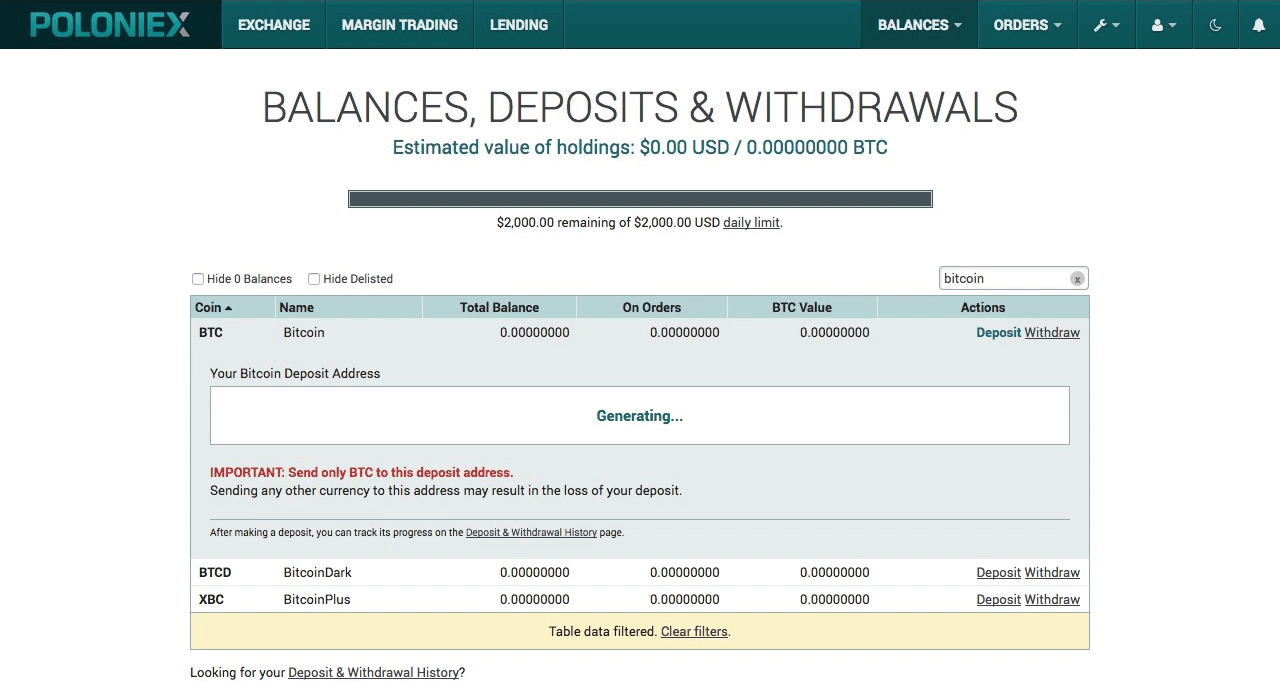1280x681 pixels.
Task: Click Deposit for BitcoinPlus
Action: pyautogui.click(x=998, y=599)
